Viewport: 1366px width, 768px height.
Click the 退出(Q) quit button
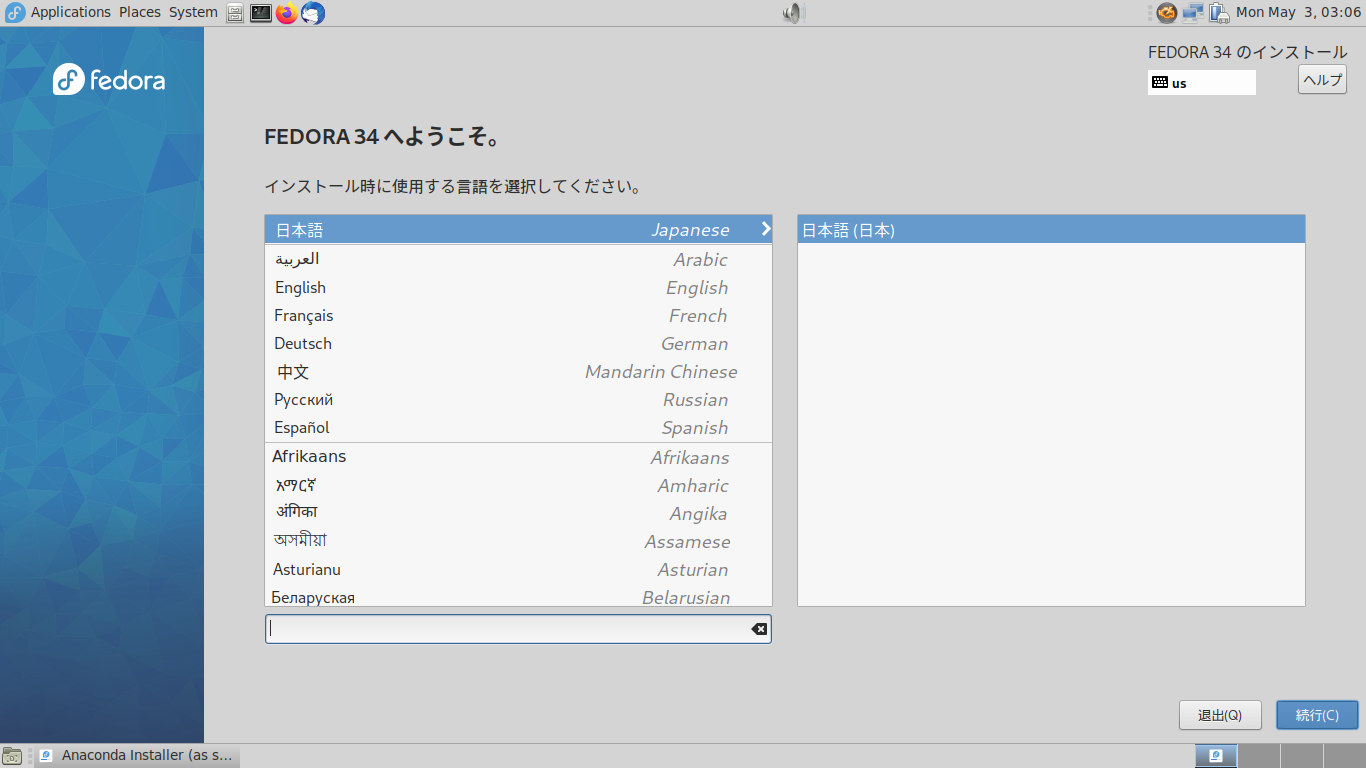1220,715
